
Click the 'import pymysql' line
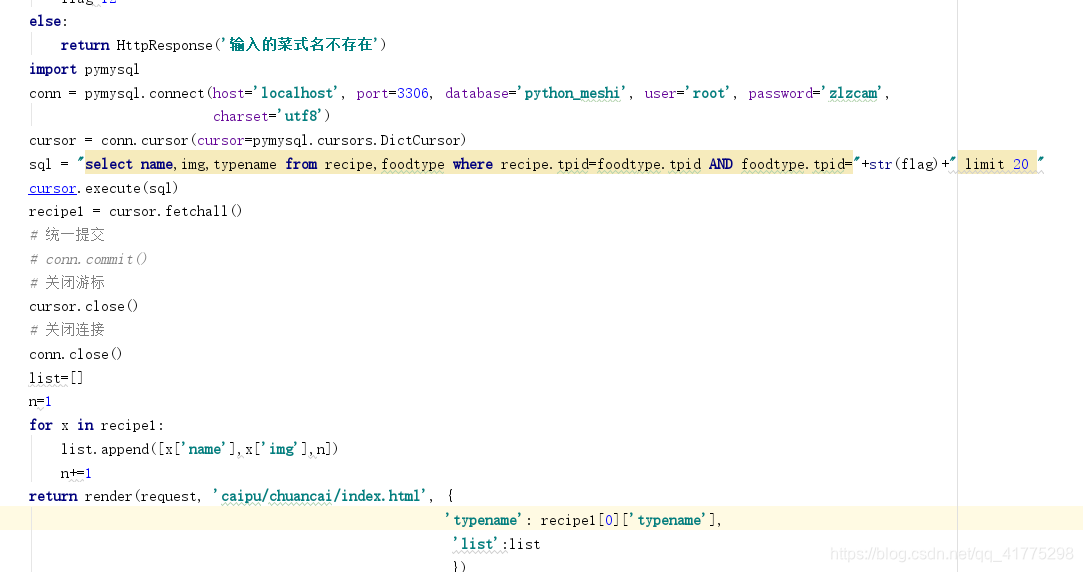[x=84, y=69]
